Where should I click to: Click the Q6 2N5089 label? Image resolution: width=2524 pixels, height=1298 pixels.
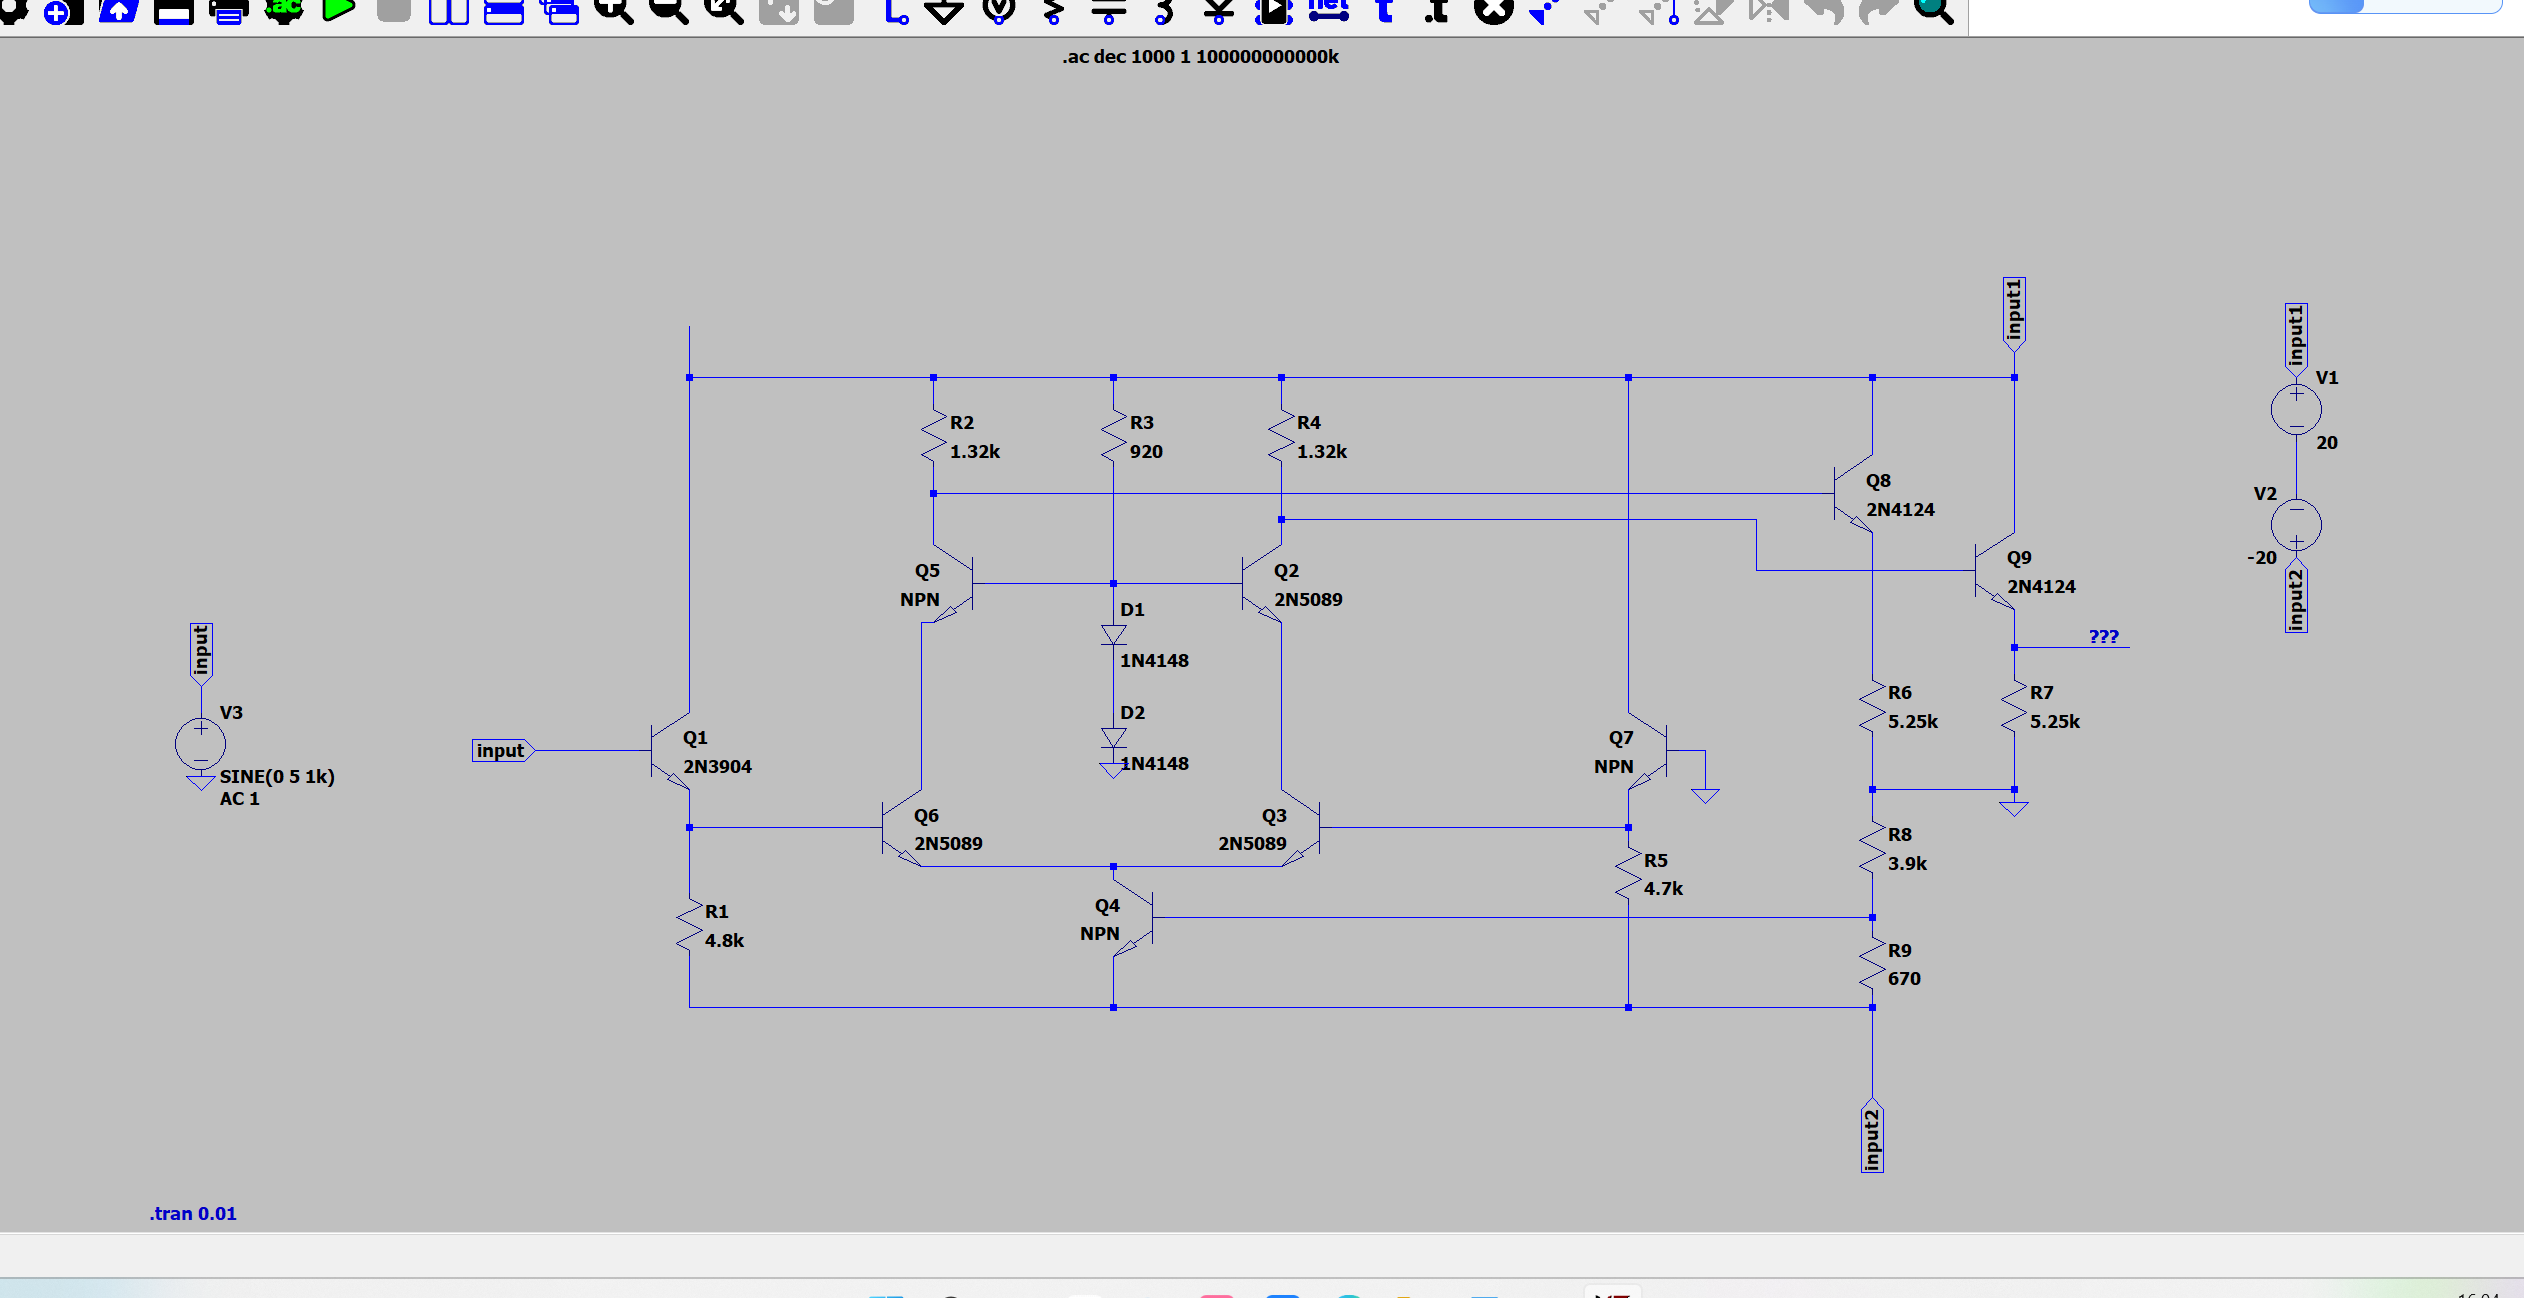tap(948, 843)
